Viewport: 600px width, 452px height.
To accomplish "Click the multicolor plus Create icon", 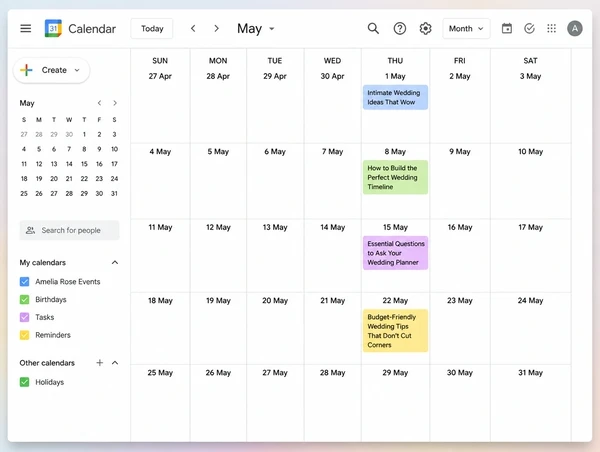I will [26, 70].
